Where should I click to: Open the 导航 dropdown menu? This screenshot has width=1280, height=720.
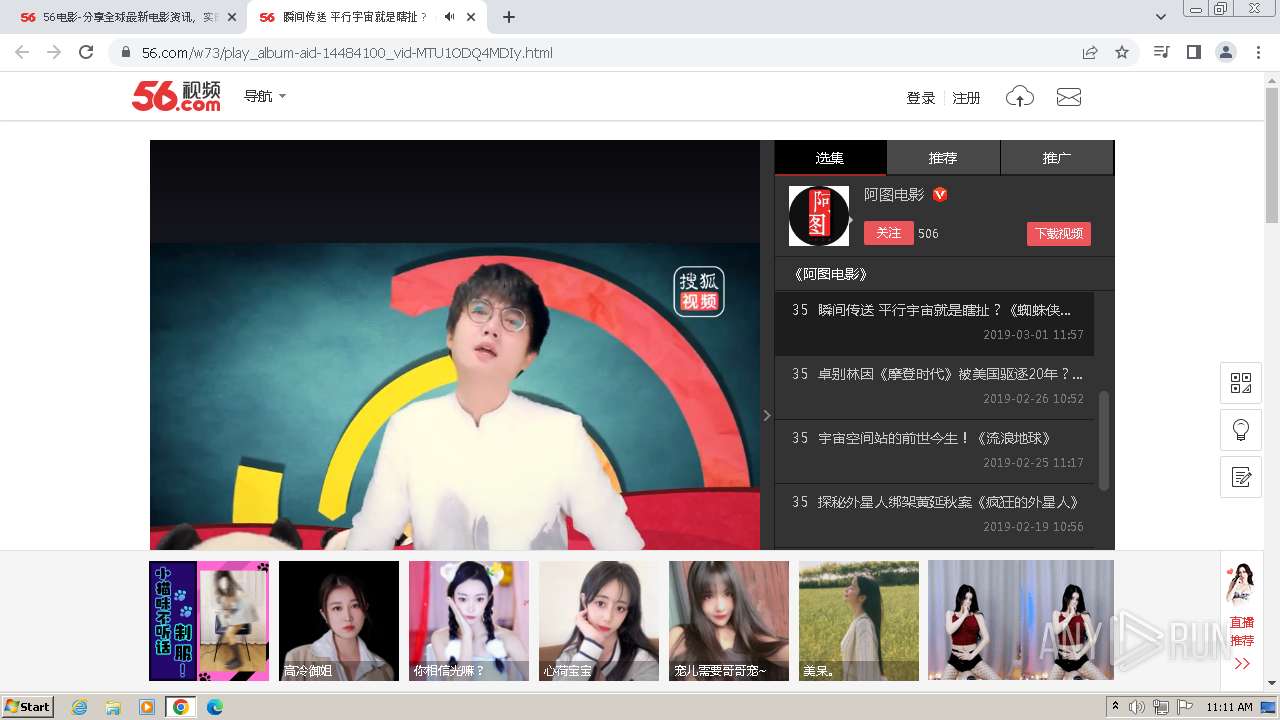point(265,96)
